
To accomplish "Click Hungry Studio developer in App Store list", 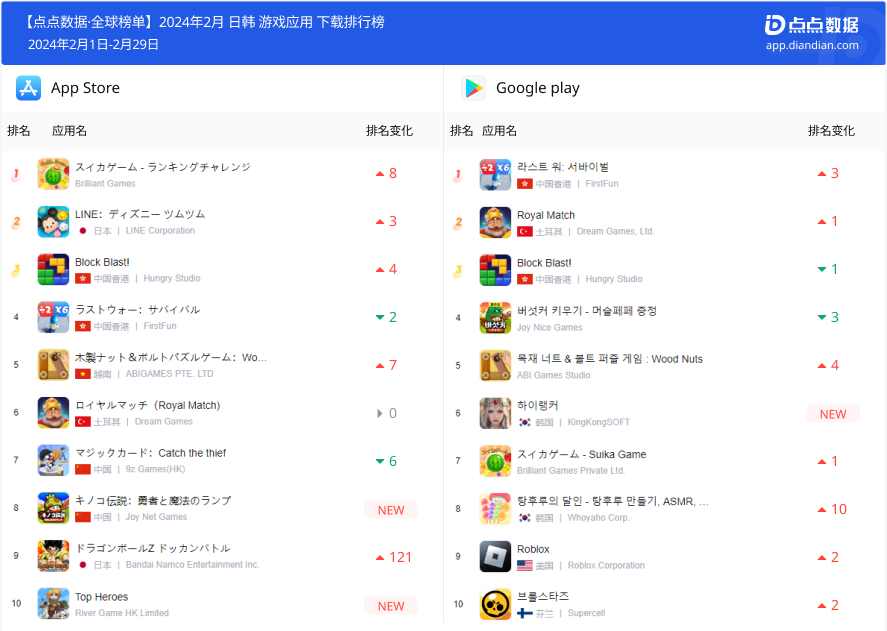I will (172, 278).
